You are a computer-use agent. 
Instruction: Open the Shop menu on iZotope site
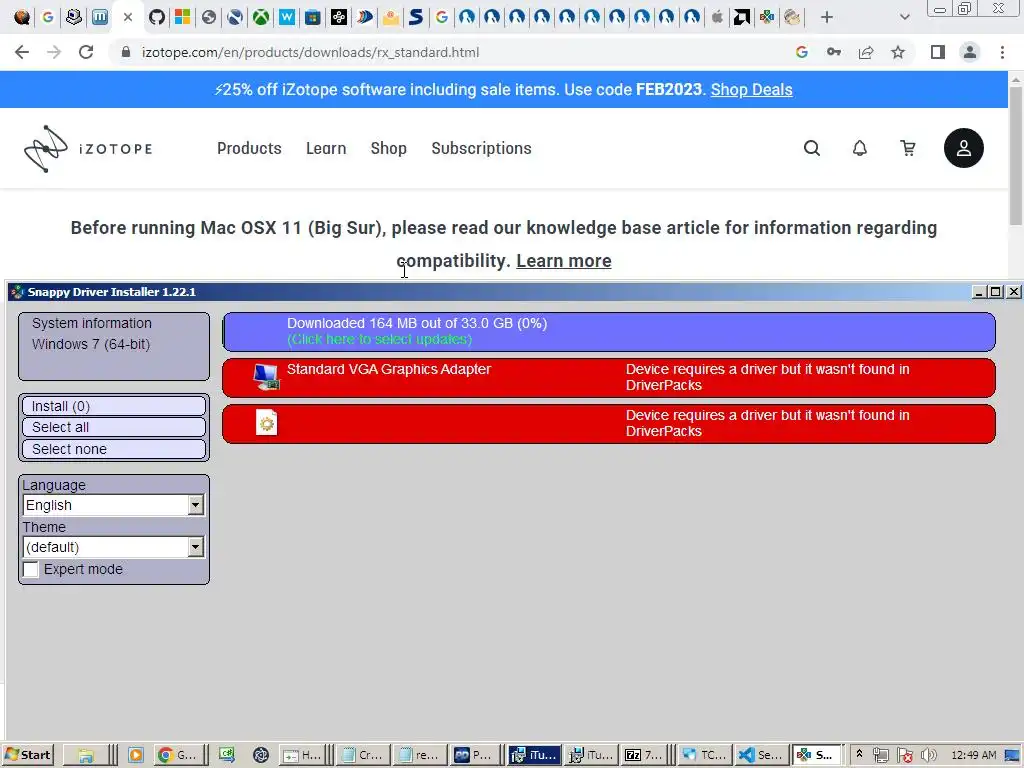(389, 148)
